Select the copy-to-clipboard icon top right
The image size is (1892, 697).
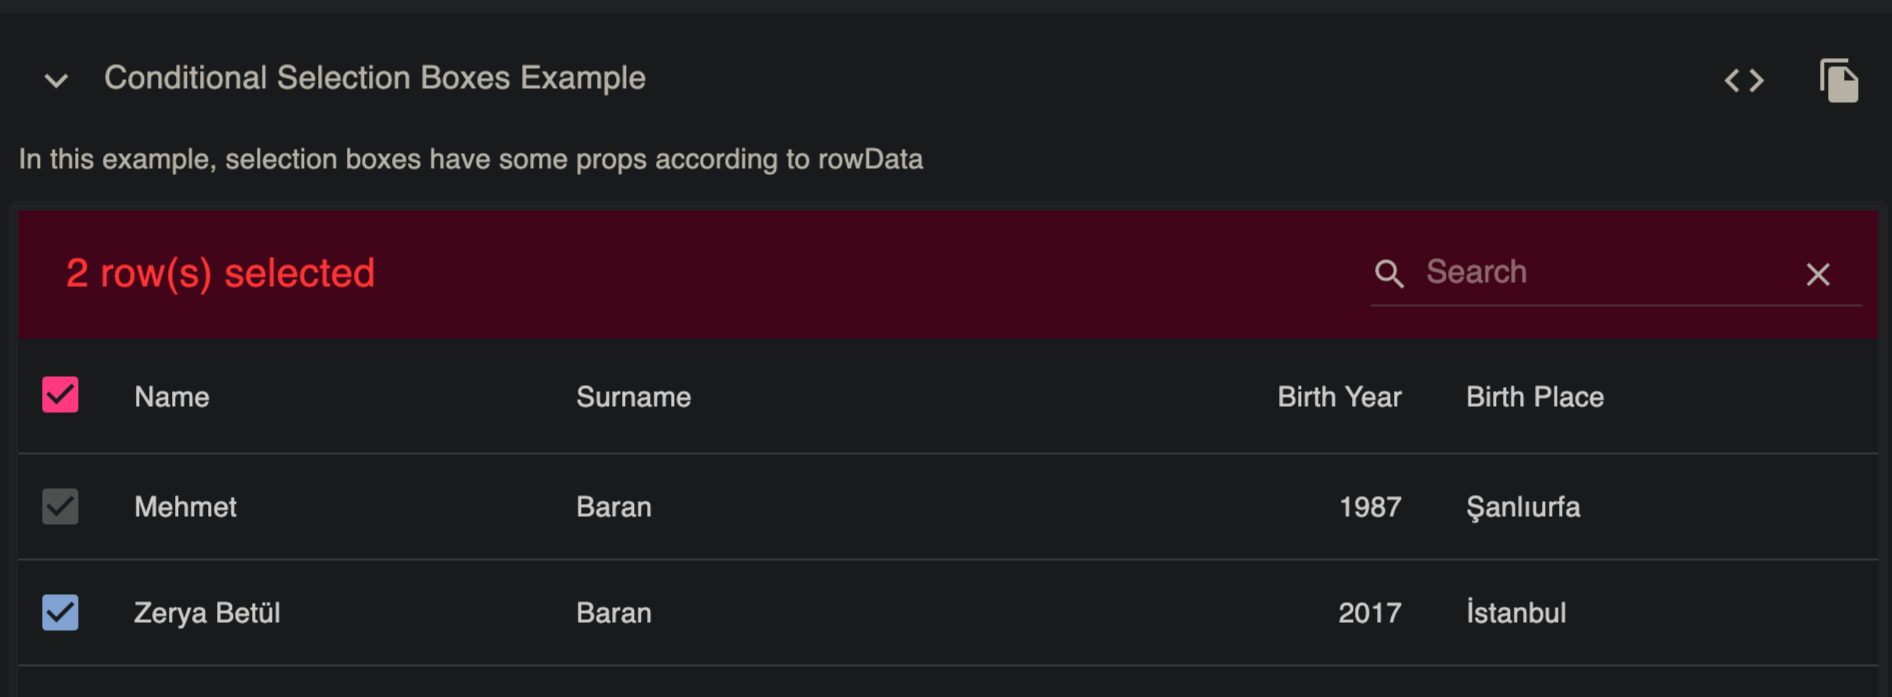point(1840,79)
